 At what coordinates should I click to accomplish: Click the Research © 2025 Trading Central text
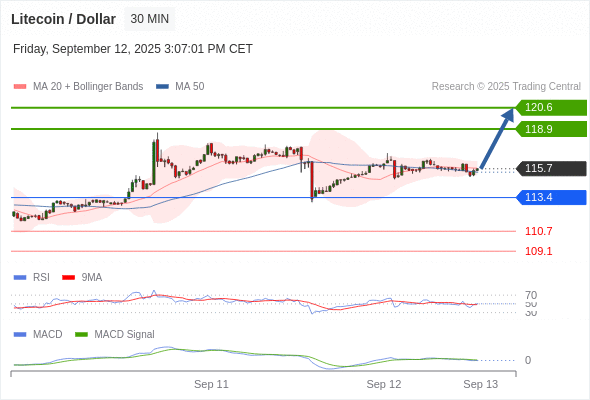coord(506,87)
